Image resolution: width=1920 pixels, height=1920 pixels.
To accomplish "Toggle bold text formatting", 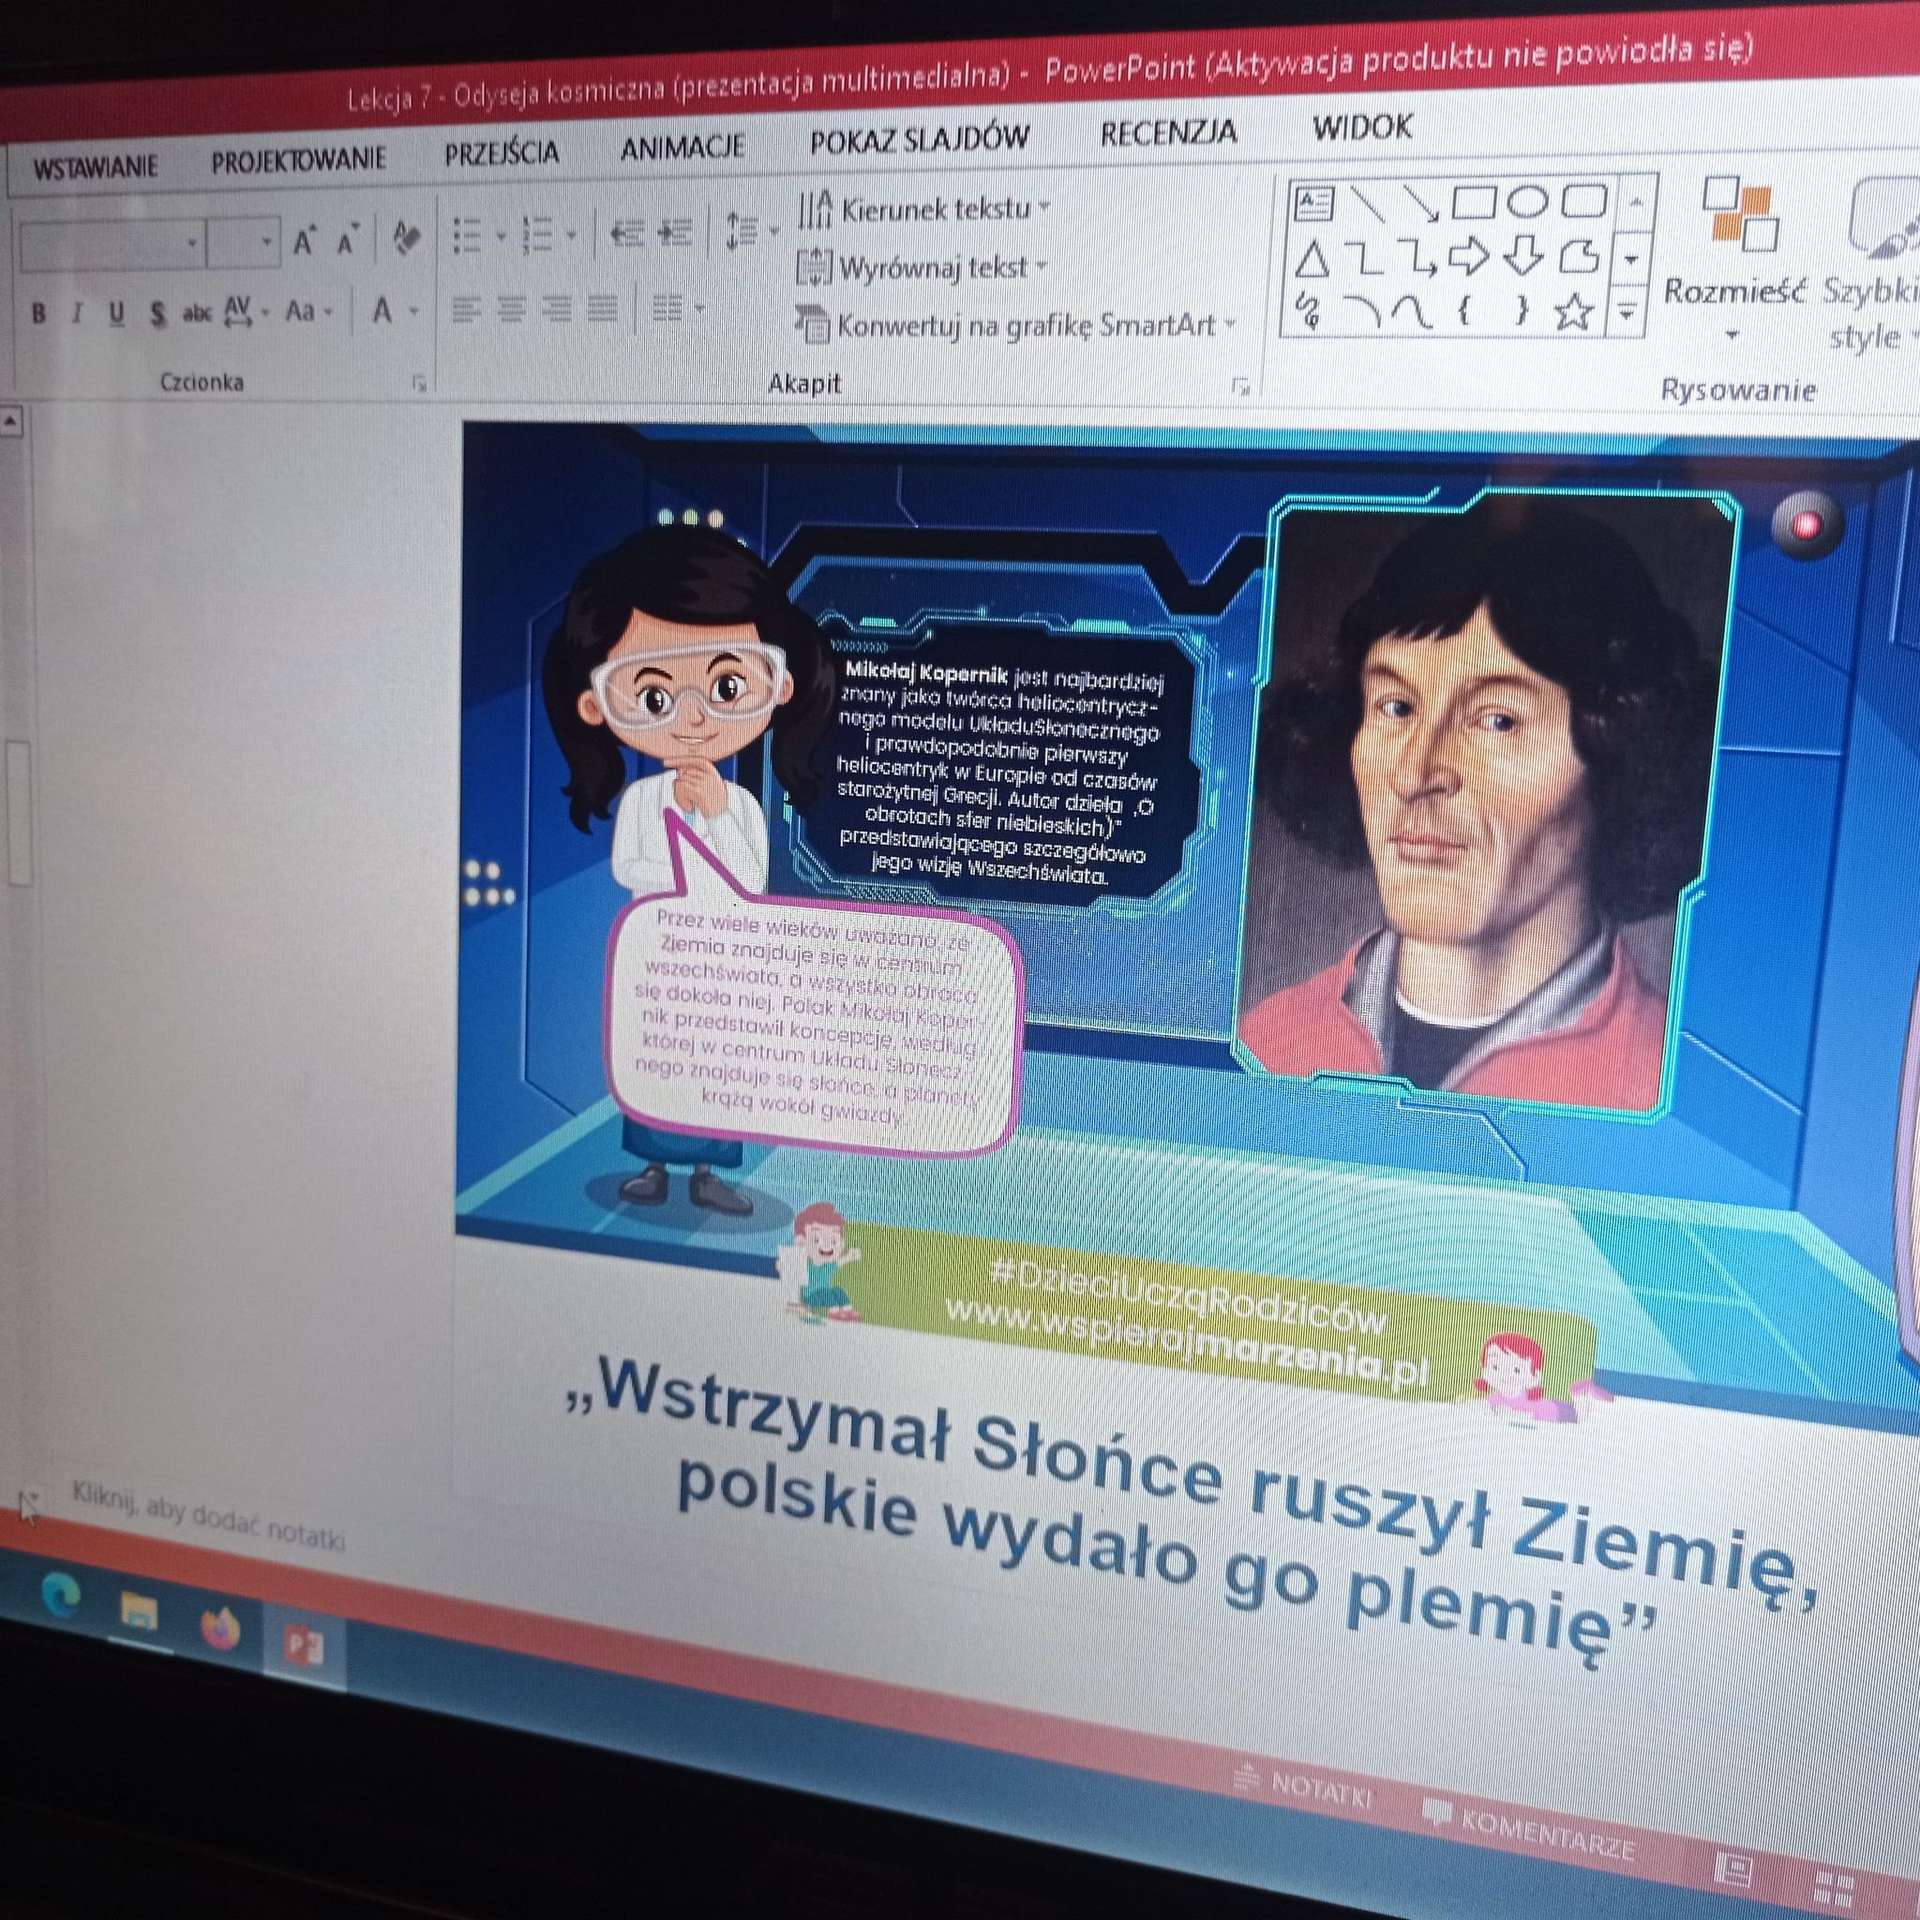I will pos(39,314).
